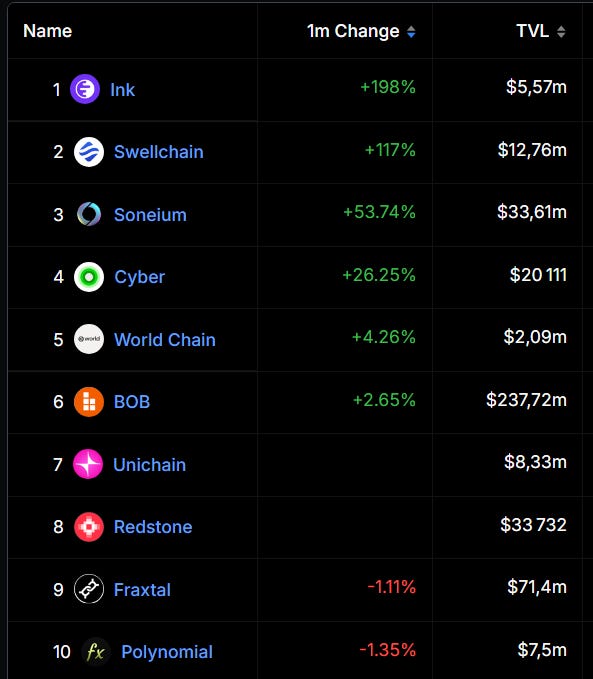This screenshot has height=679, width=593.
Task: Sort by the TVL column arrows
Action: (561, 32)
